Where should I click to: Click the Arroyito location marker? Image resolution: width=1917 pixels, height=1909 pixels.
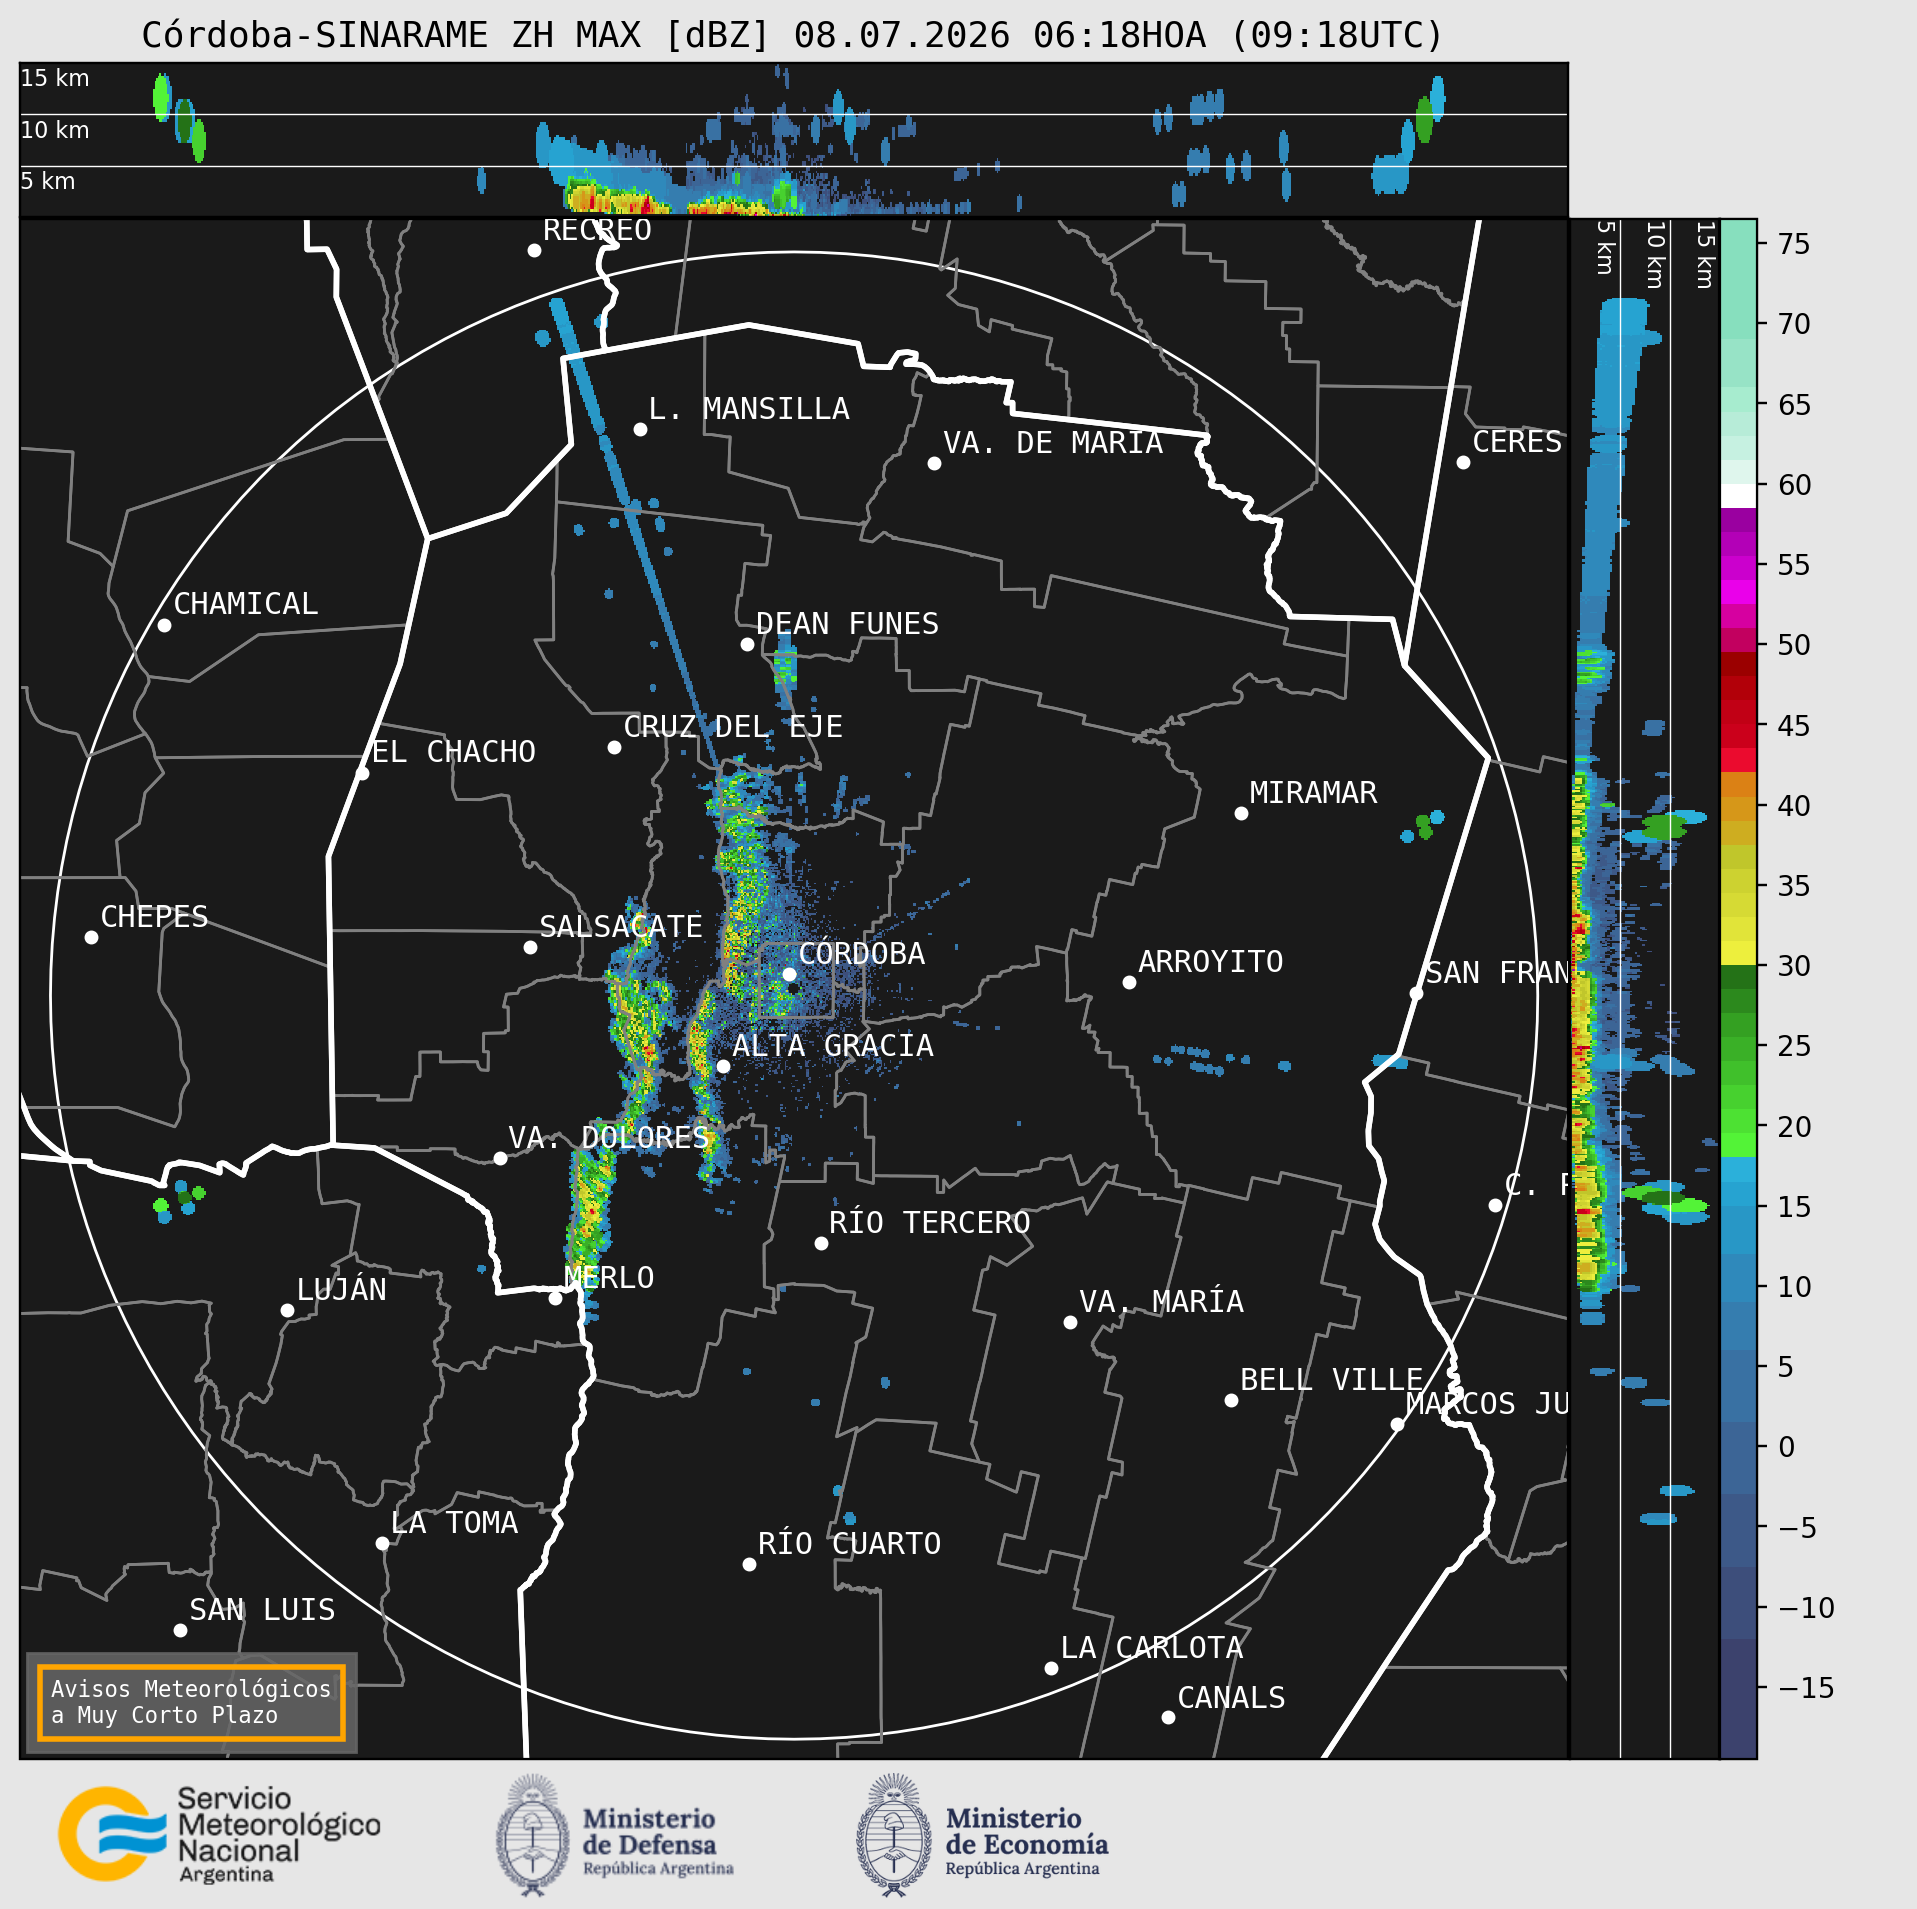pos(1129,982)
